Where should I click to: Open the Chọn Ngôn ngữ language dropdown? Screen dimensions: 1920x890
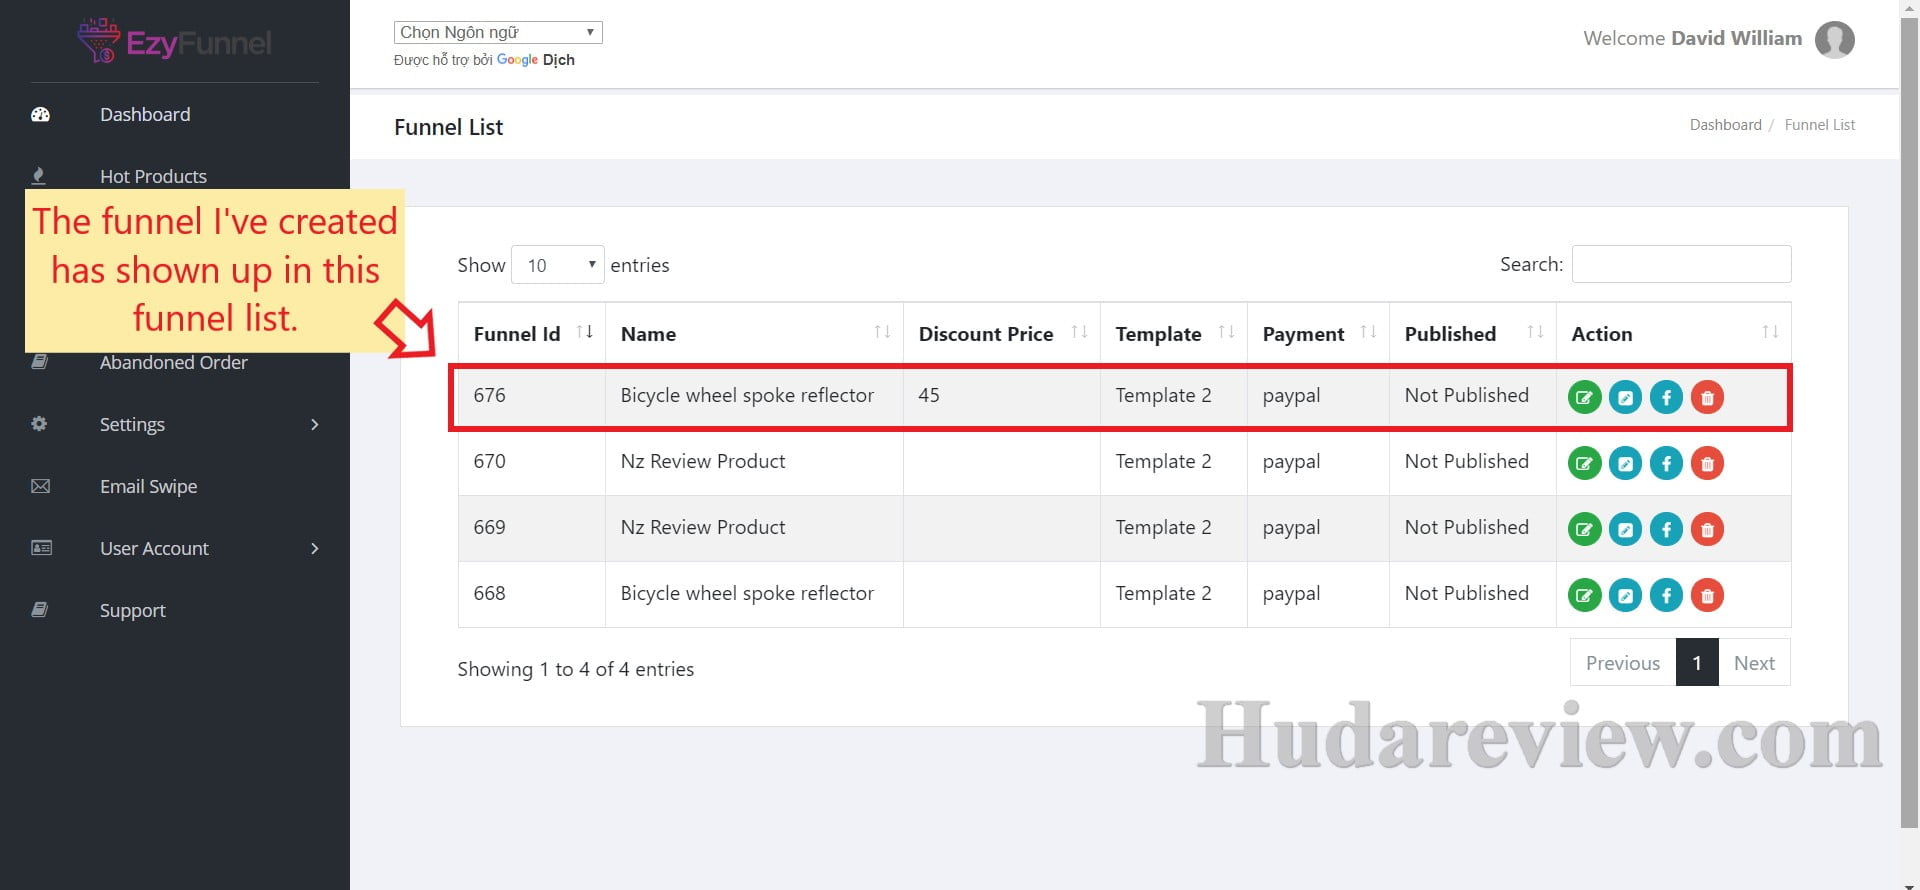[498, 32]
